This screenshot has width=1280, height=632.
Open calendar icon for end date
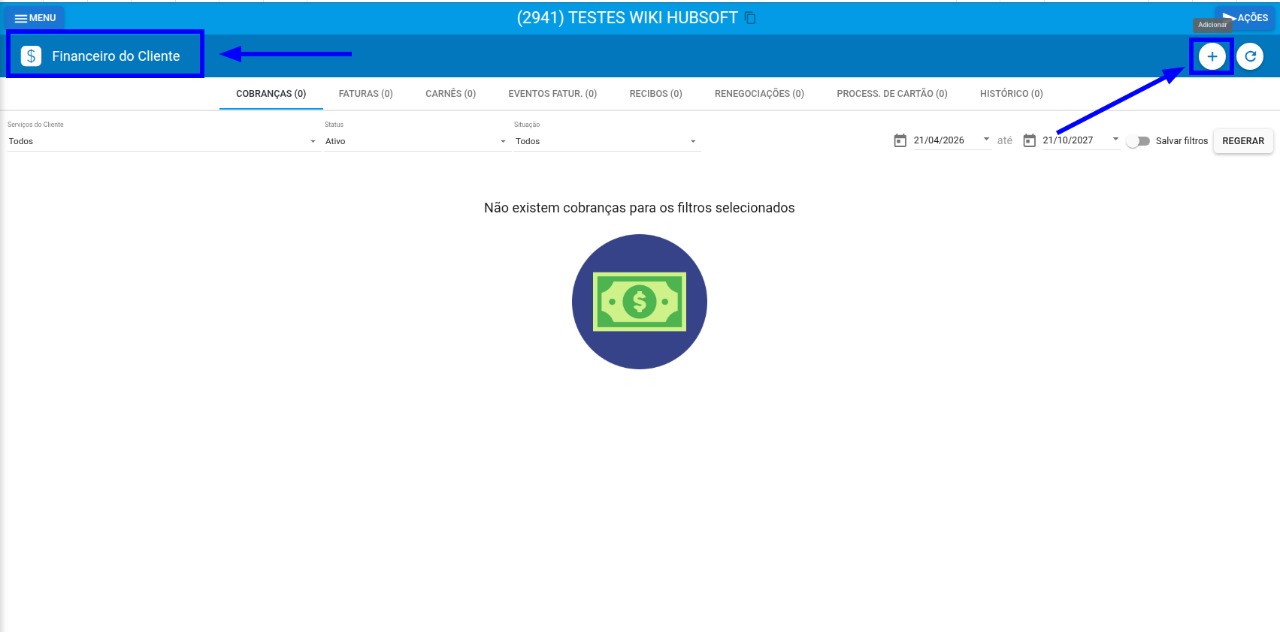1029,141
